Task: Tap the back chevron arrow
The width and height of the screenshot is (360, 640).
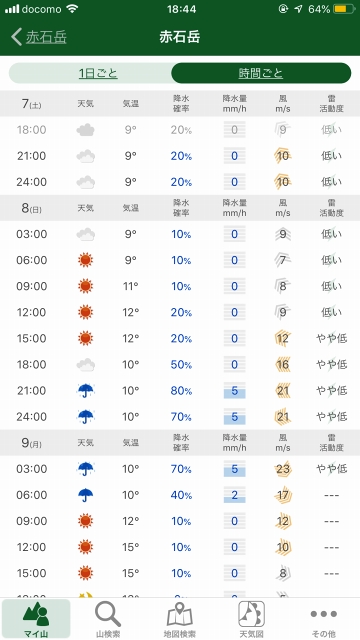Action: click(x=16, y=37)
